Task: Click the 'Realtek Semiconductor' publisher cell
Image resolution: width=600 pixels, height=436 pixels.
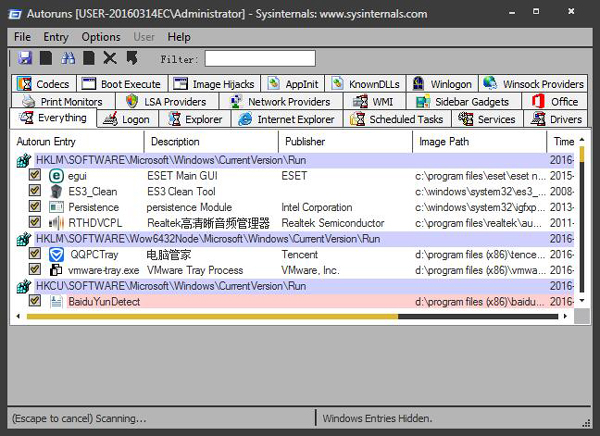Action: [333, 223]
